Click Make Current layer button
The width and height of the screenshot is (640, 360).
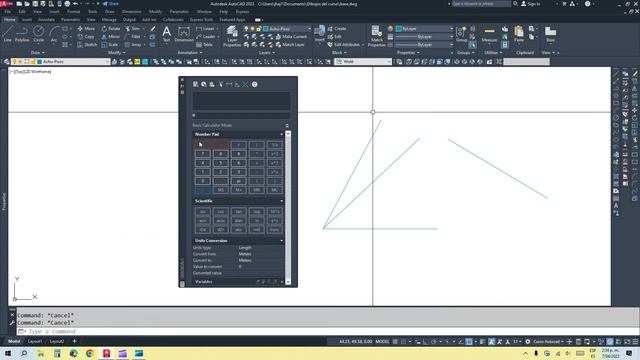pyautogui.click(x=291, y=37)
